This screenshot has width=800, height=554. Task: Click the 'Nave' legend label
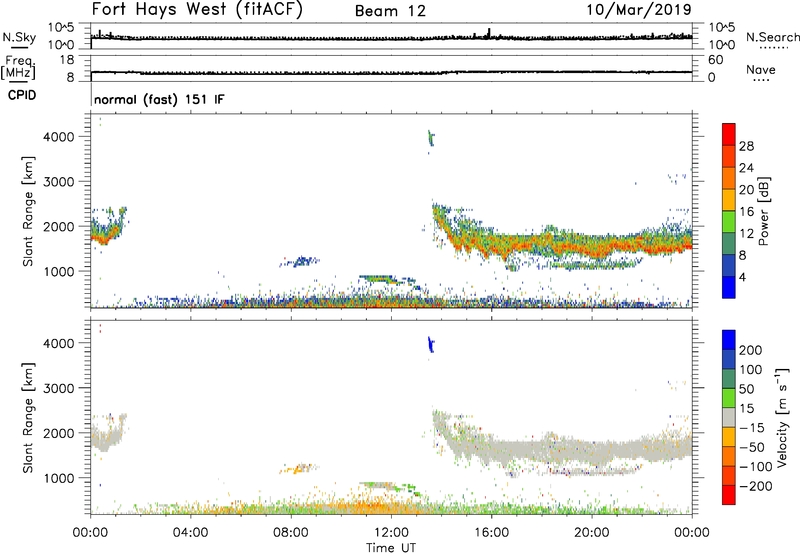pos(761,70)
